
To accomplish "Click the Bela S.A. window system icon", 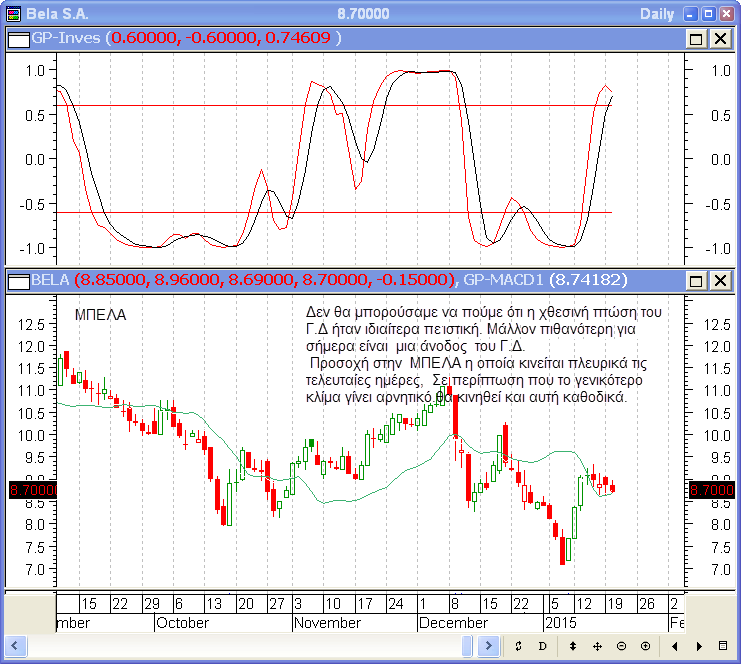I will click(14, 14).
